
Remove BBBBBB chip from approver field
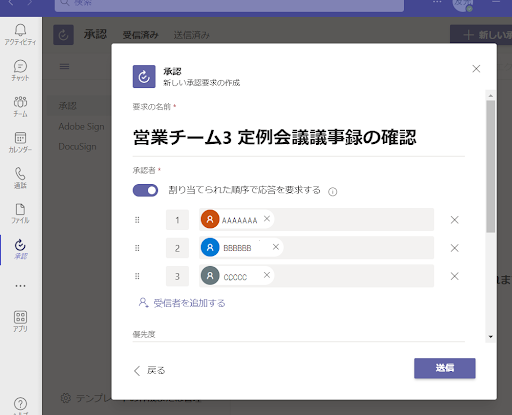[276, 247]
